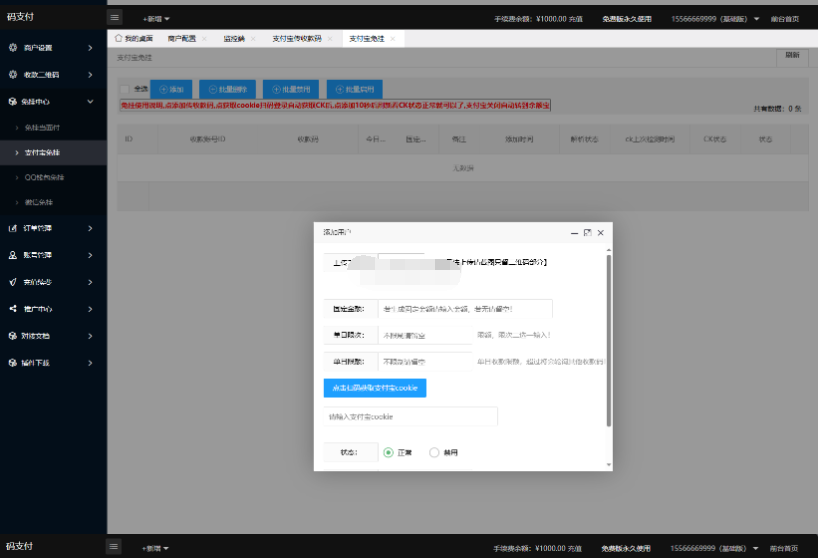Switch to the 我的桌面 tab
Image resolution: width=819 pixels, height=558 pixels.
pos(134,39)
